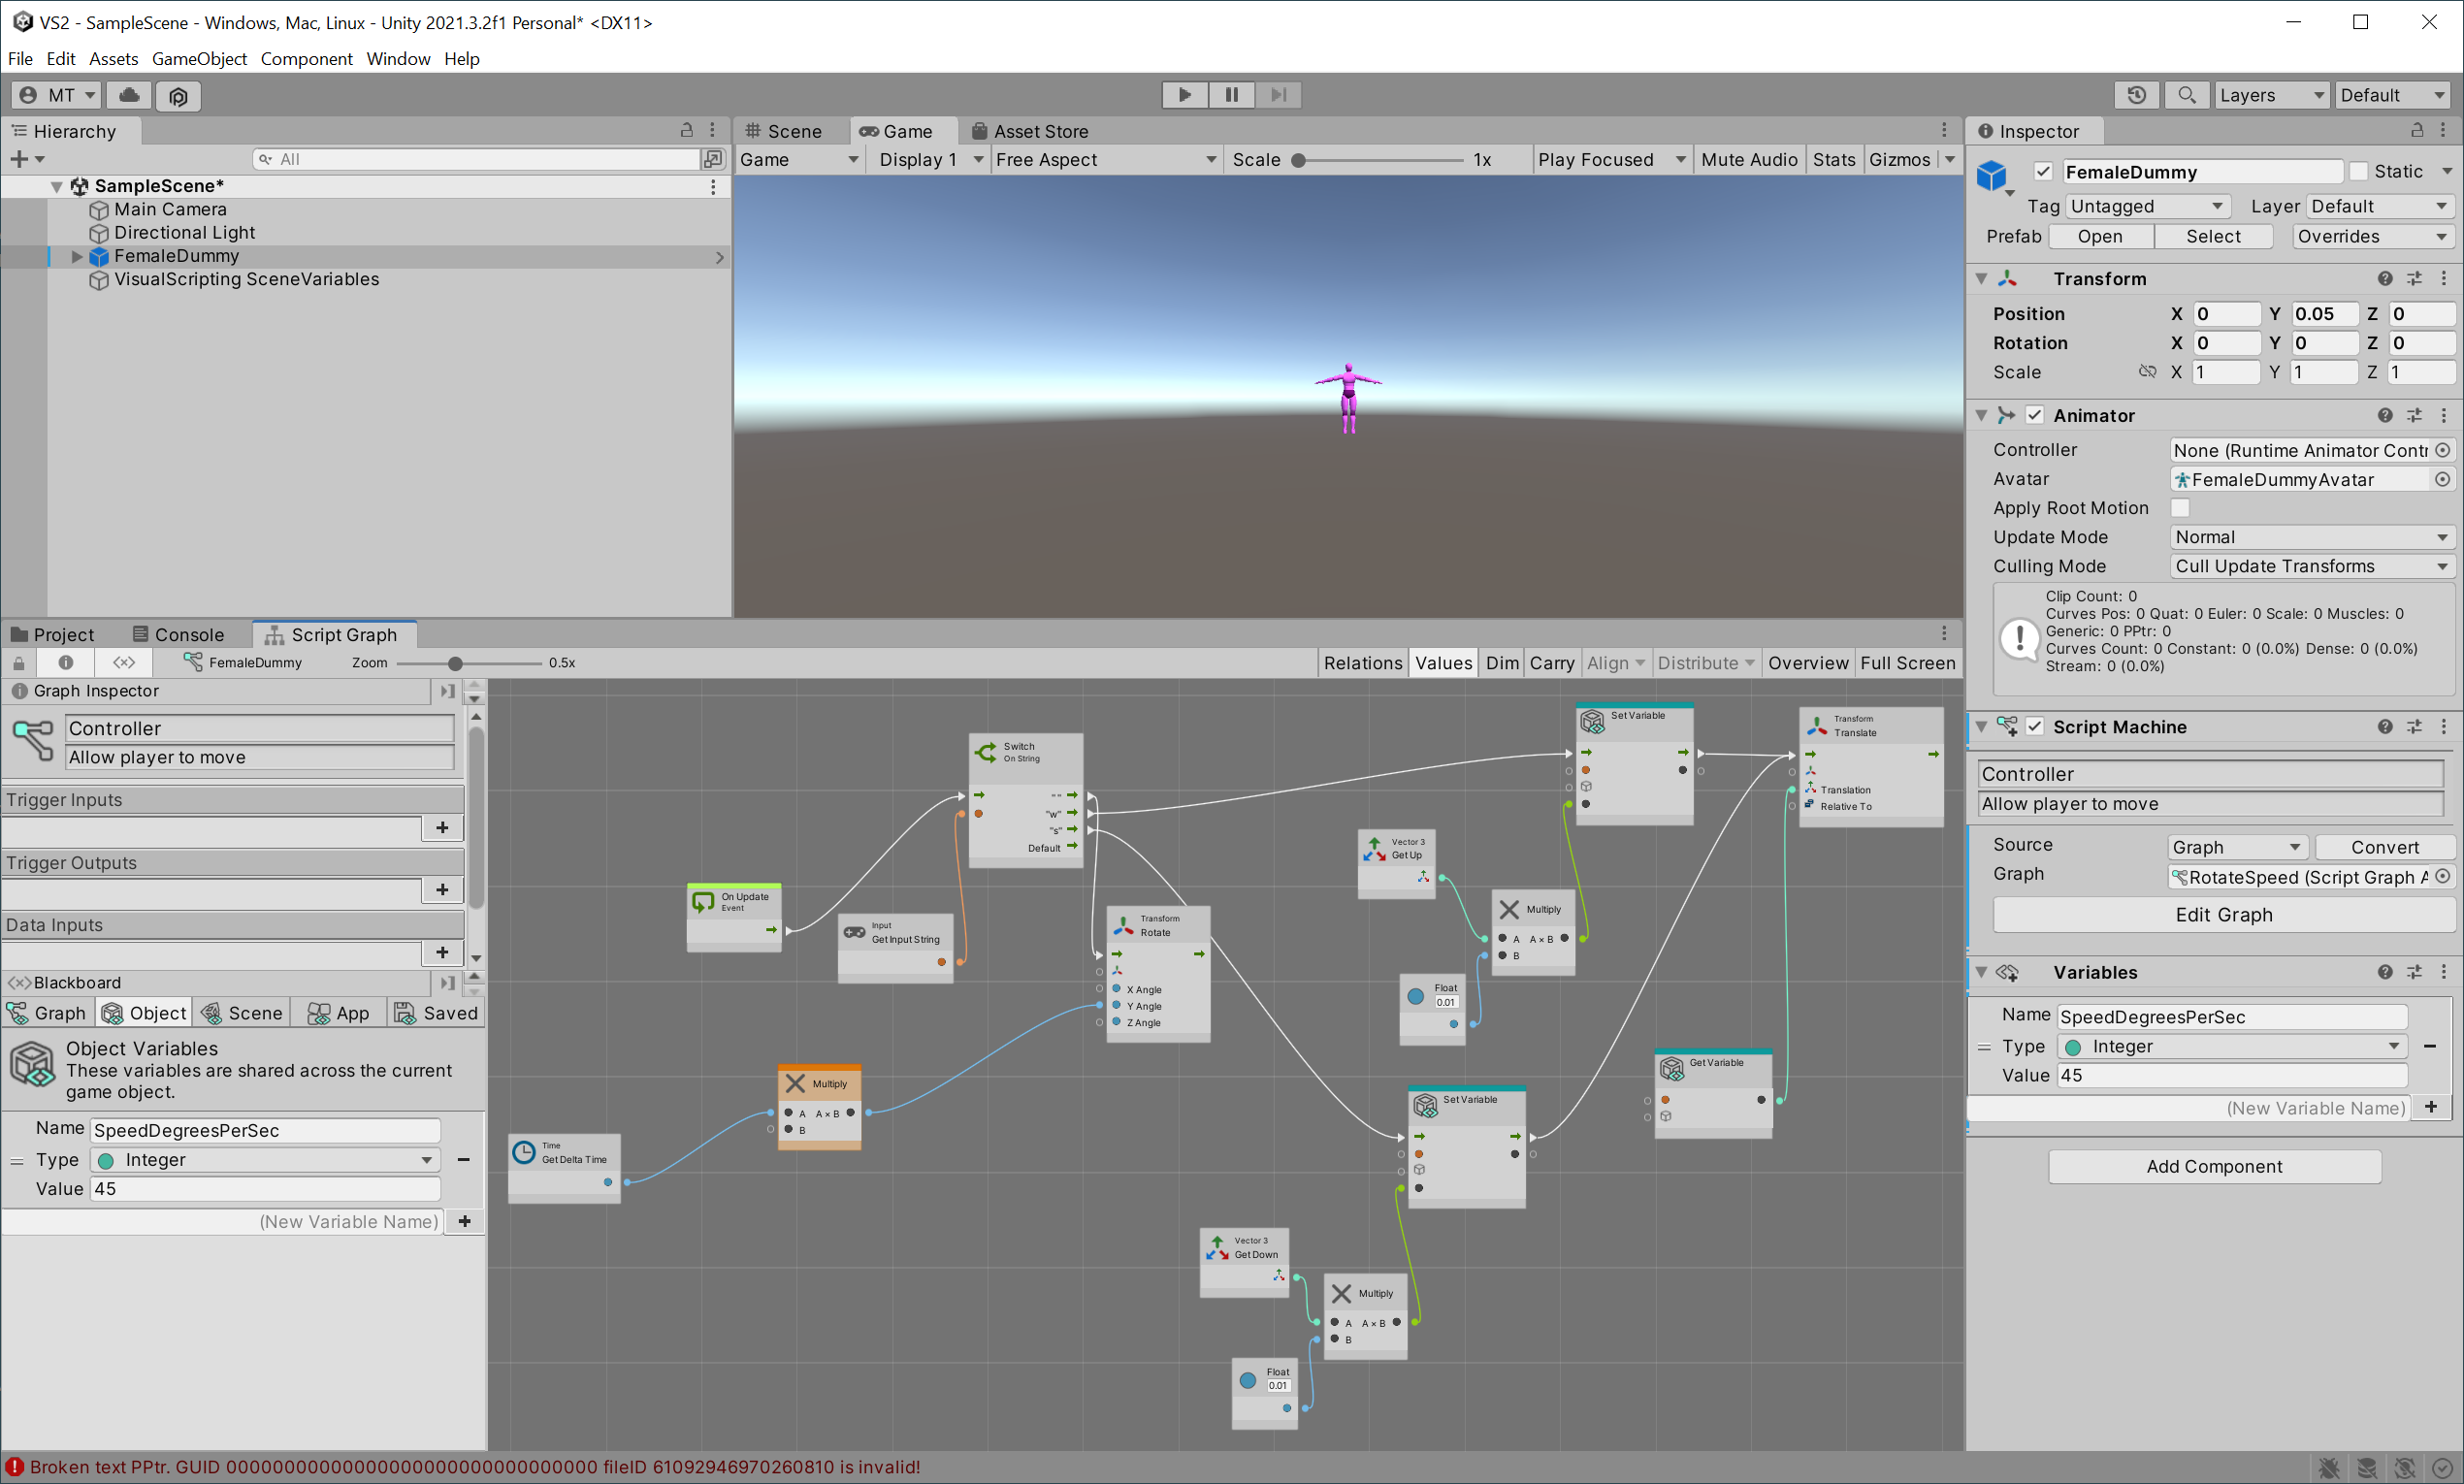Disable the Script Machine component checkbox
The image size is (2464, 1484).
[x=2034, y=727]
